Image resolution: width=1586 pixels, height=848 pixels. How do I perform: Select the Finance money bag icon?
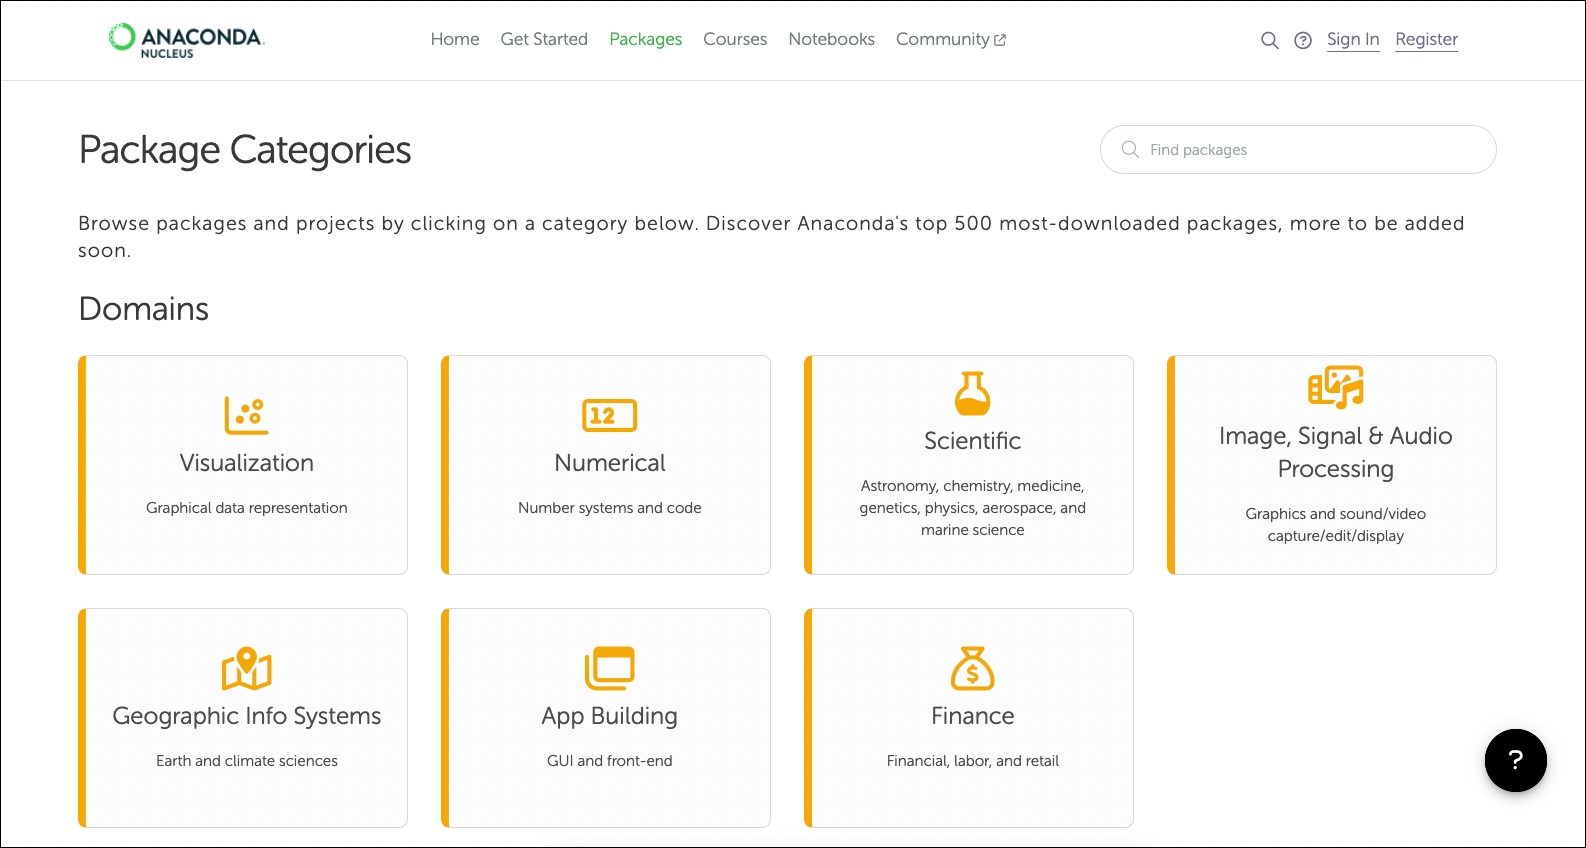[x=972, y=668]
